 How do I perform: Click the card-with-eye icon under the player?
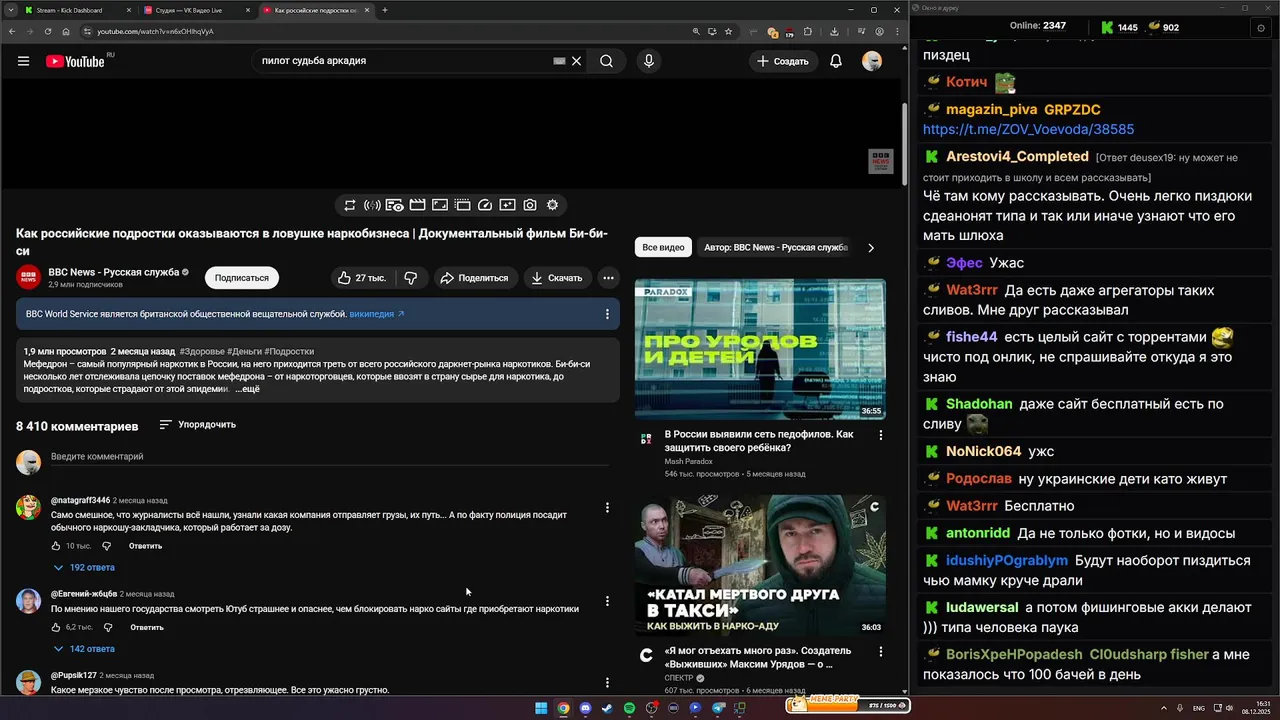[x=395, y=205]
